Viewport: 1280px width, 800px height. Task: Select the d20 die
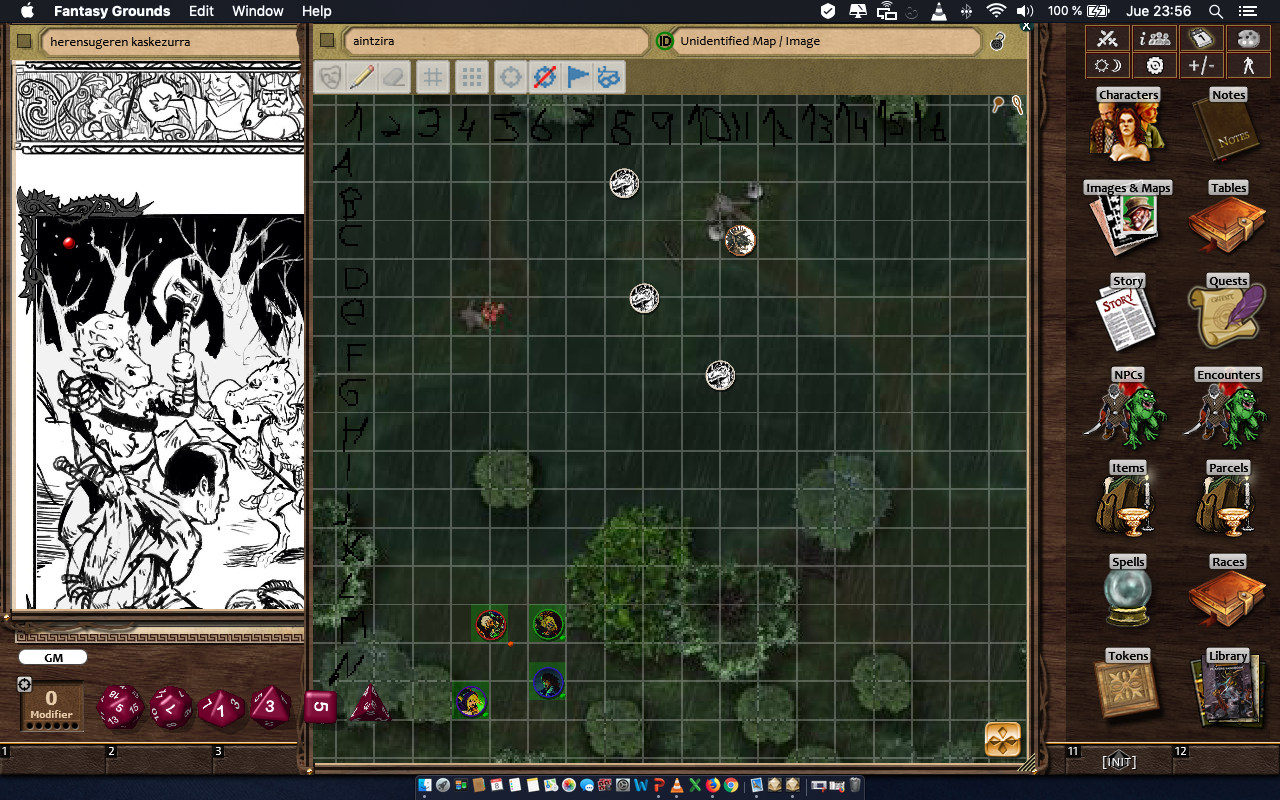coord(119,707)
